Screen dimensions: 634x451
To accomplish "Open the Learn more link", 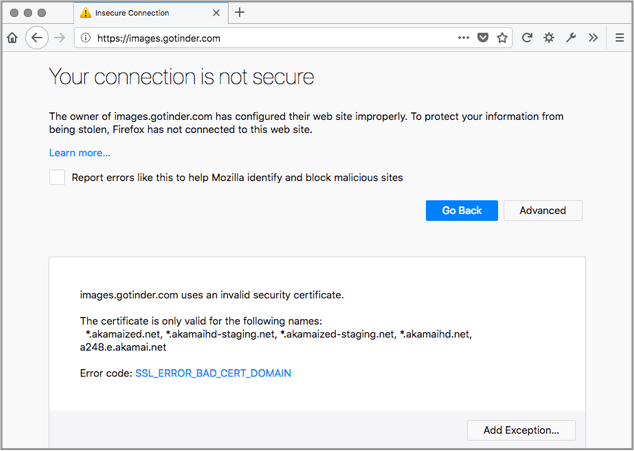I will [80, 153].
